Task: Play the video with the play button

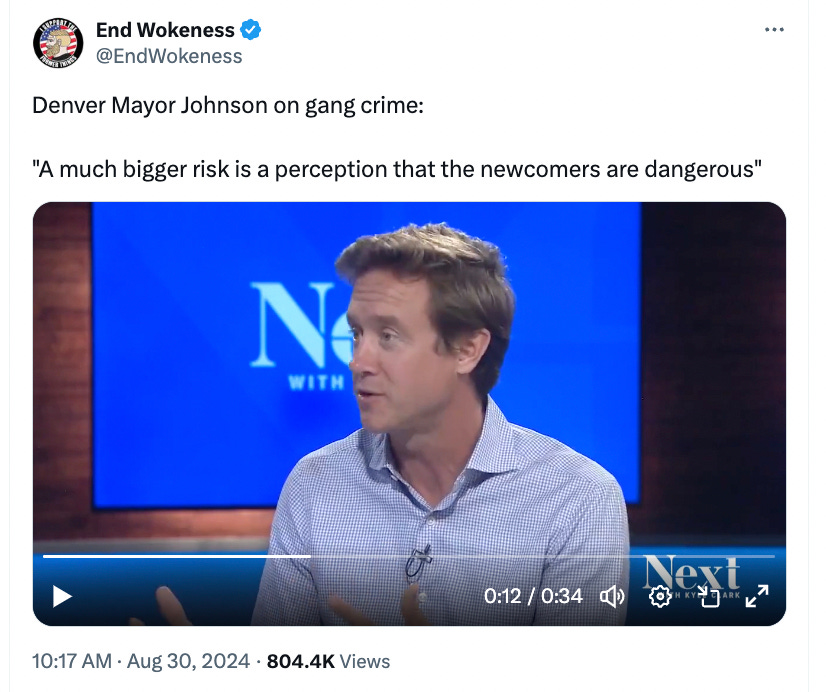Action: click(x=62, y=596)
